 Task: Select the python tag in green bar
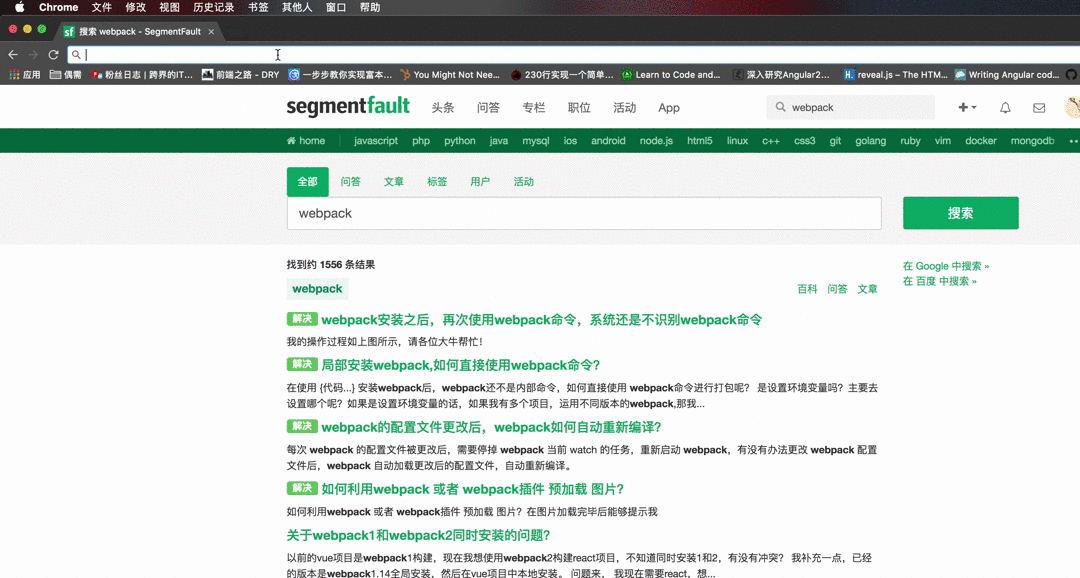click(x=459, y=141)
